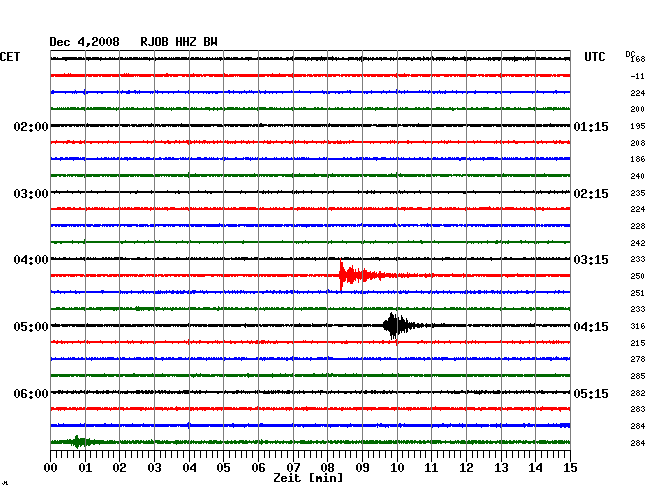Click the x-axis tick label 01

(85, 468)
